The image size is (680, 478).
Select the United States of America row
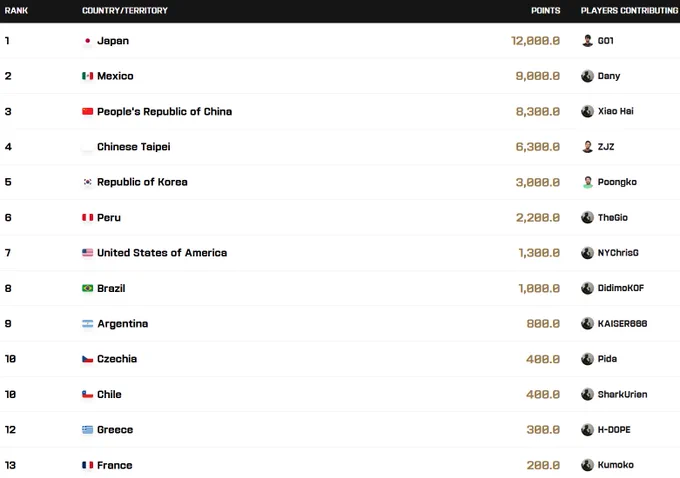click(x=340, y=253)
